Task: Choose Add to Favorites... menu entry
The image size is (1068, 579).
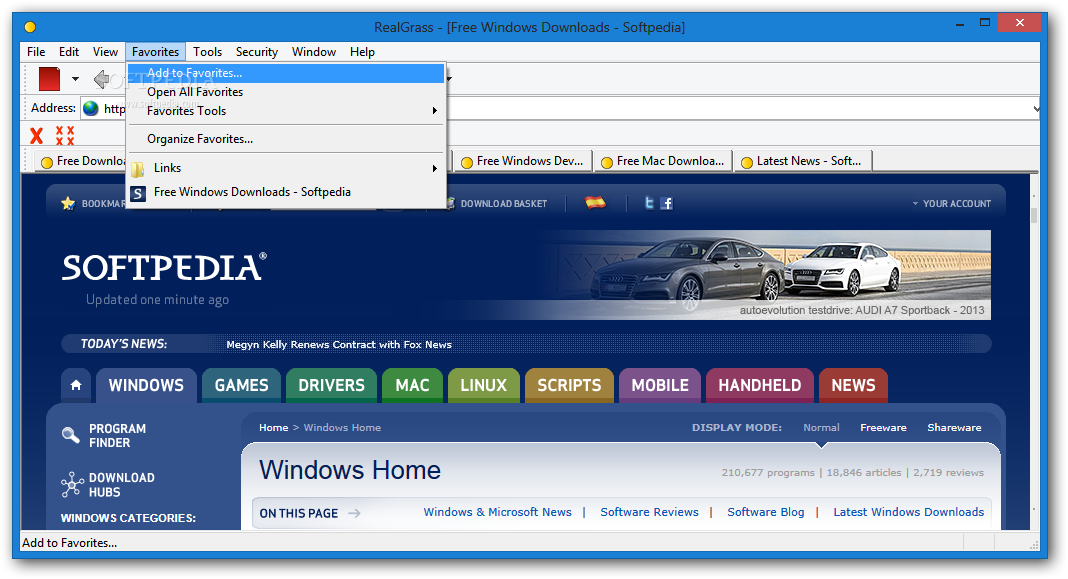Action: 286,73
